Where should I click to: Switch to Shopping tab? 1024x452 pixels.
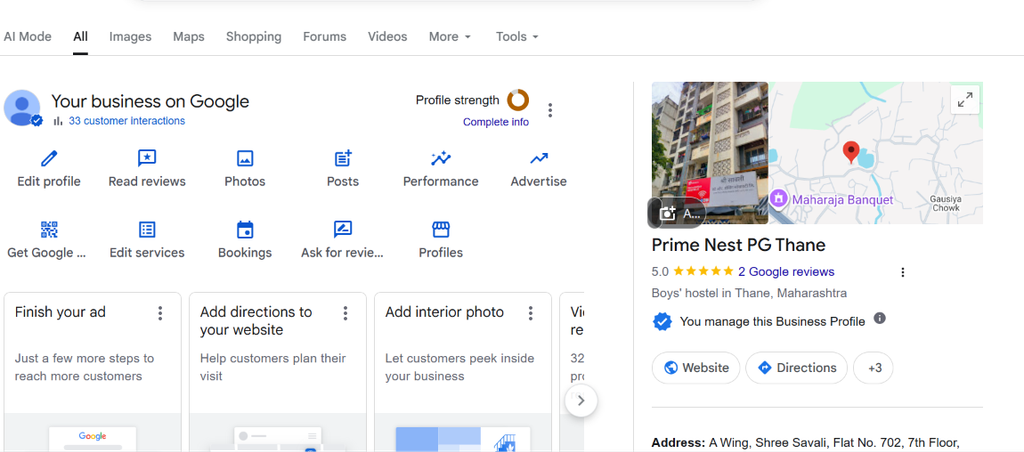[253, 37]
